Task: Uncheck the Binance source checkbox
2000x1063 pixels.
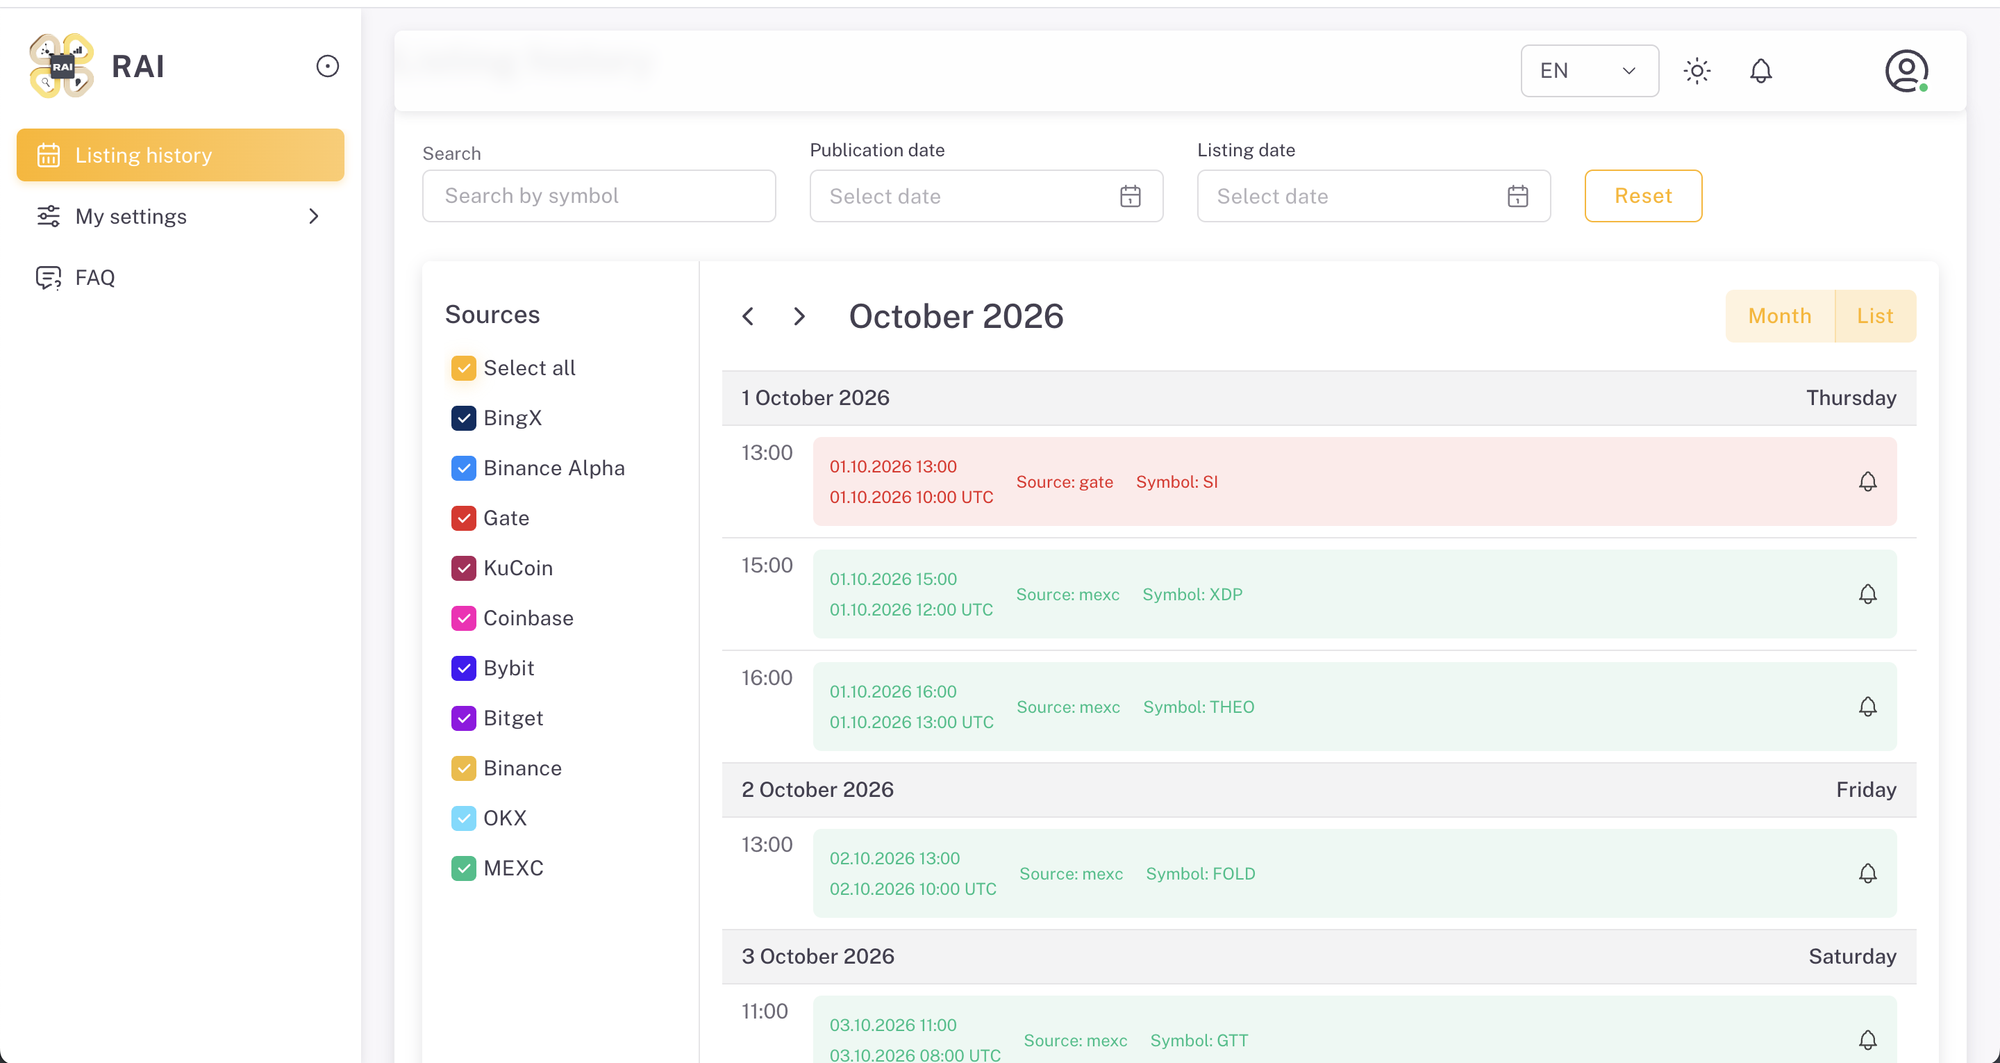Action: click(463, 768)
